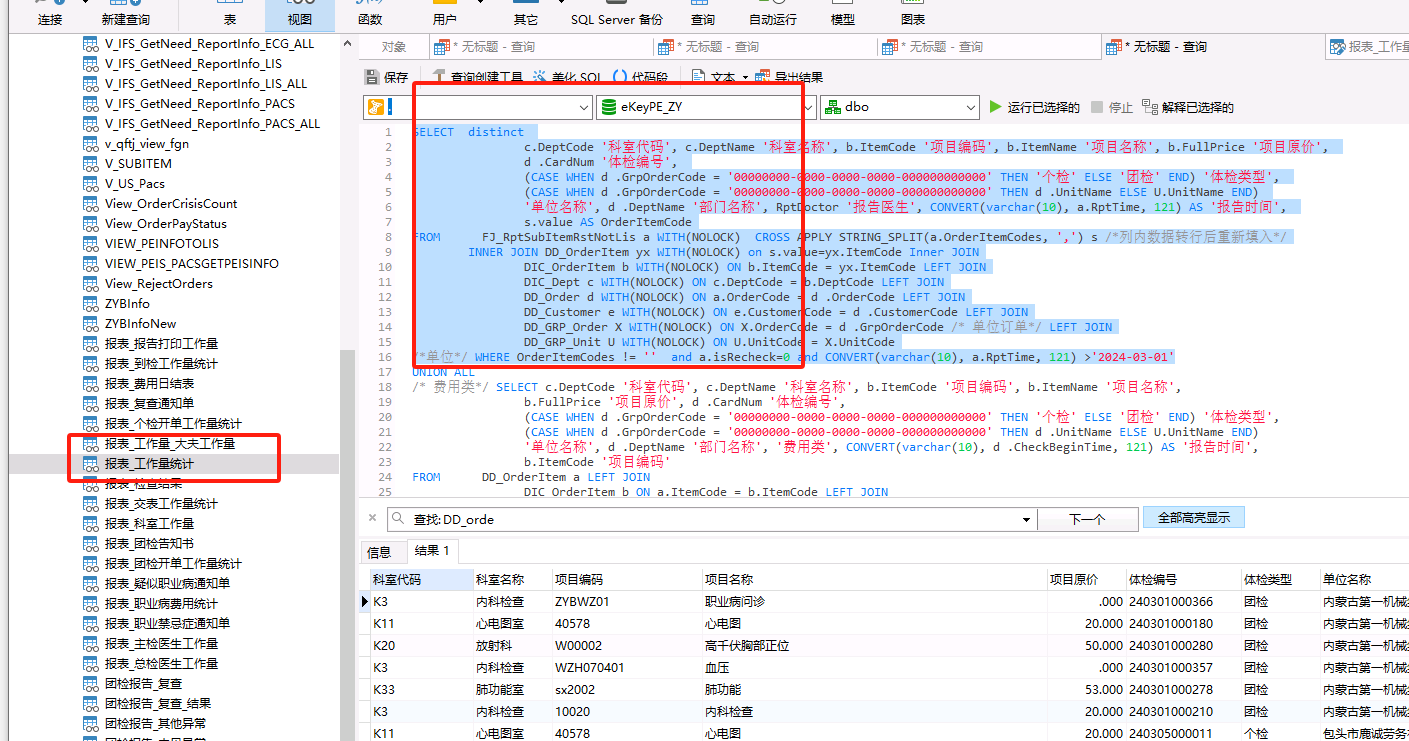Click the 文本 text toolbar item

point(714,77)
